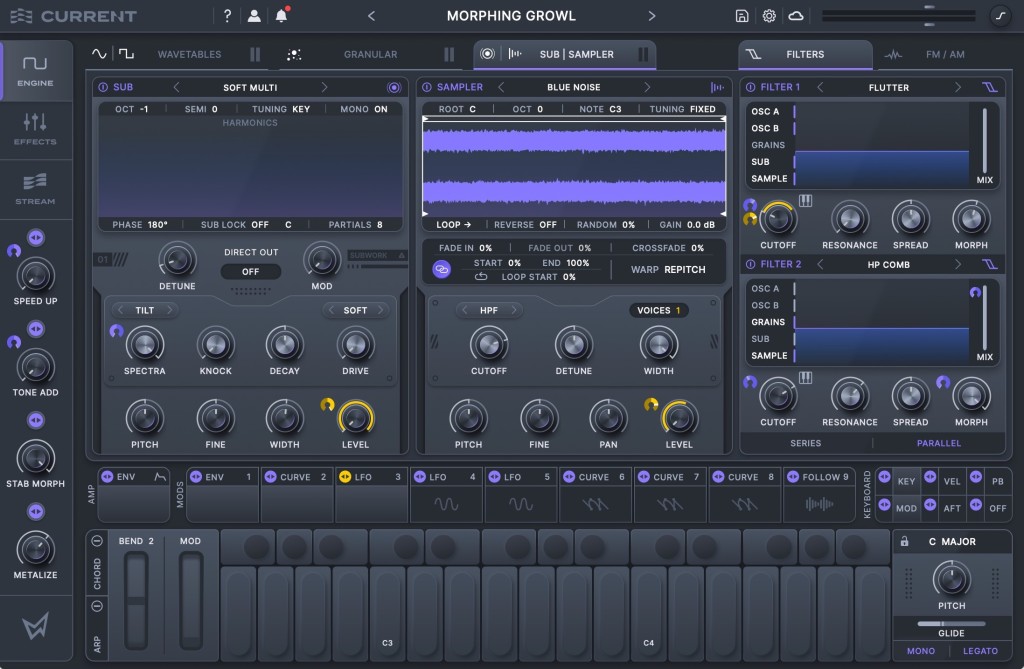Open the HPF filter type dropdown

click(488, 311)
